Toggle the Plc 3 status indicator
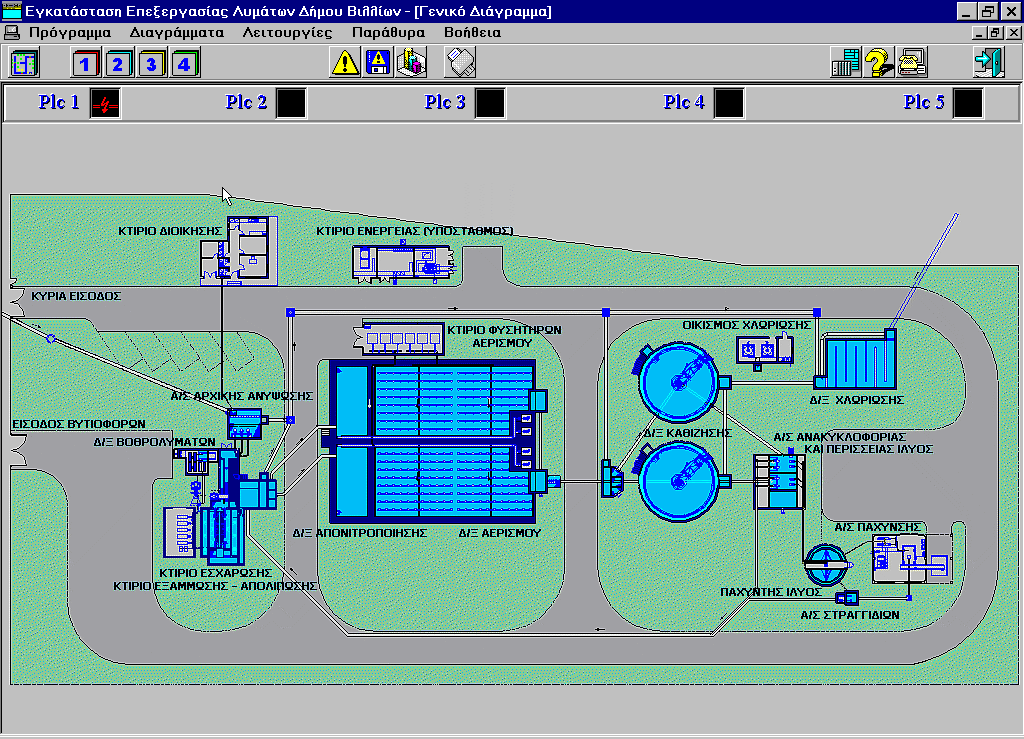 (x=489, y=103)
